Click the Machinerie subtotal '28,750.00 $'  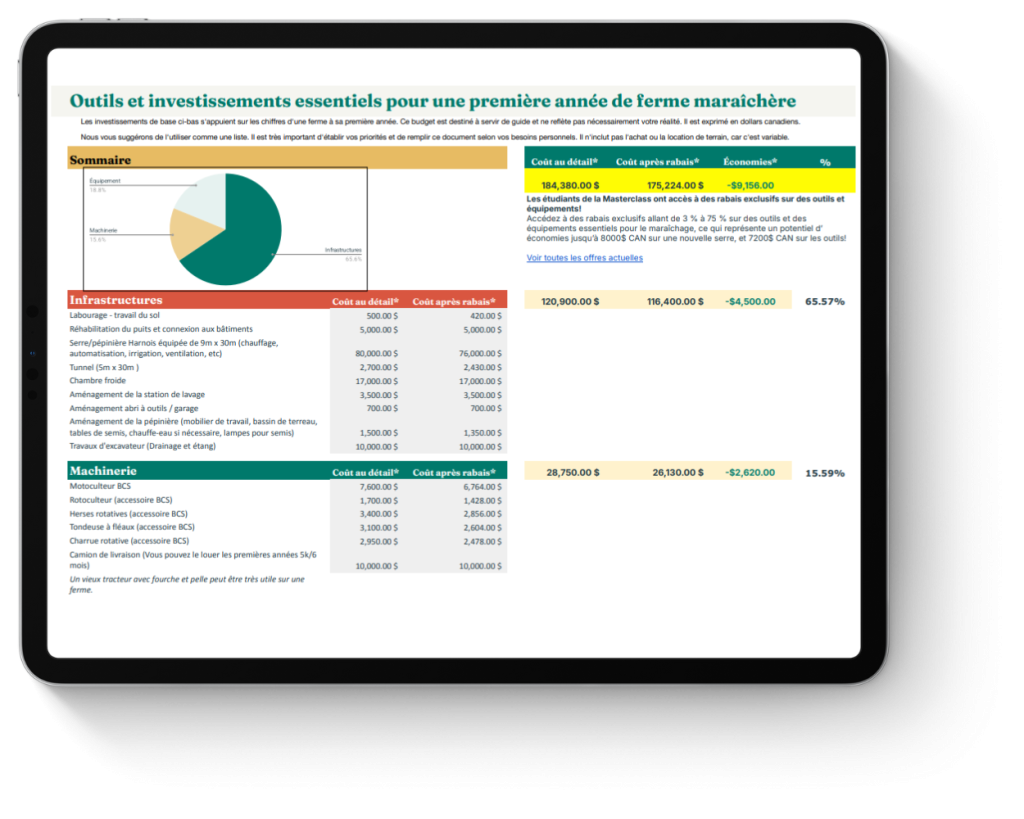point(573,472)
